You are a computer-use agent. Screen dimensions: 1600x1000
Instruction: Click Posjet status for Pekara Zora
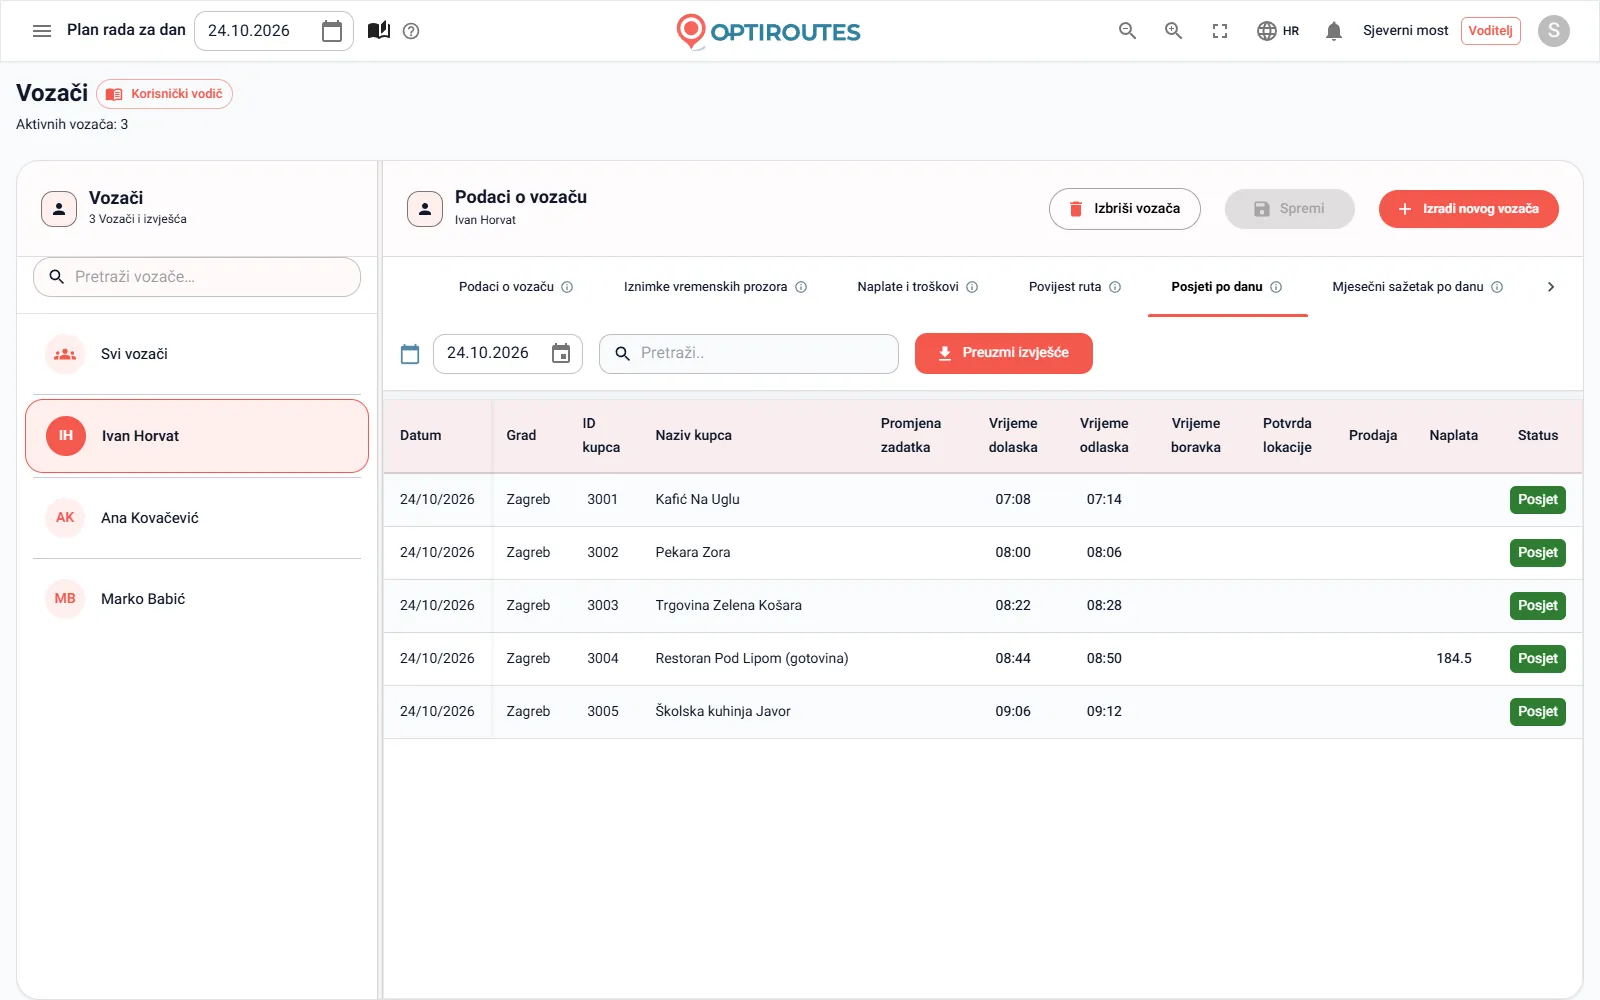pyautogui.click(x=1538, y=553)
